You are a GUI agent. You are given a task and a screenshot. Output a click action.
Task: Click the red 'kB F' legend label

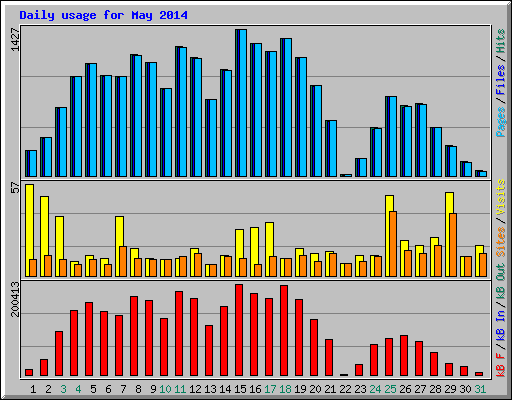pos(501,364)
